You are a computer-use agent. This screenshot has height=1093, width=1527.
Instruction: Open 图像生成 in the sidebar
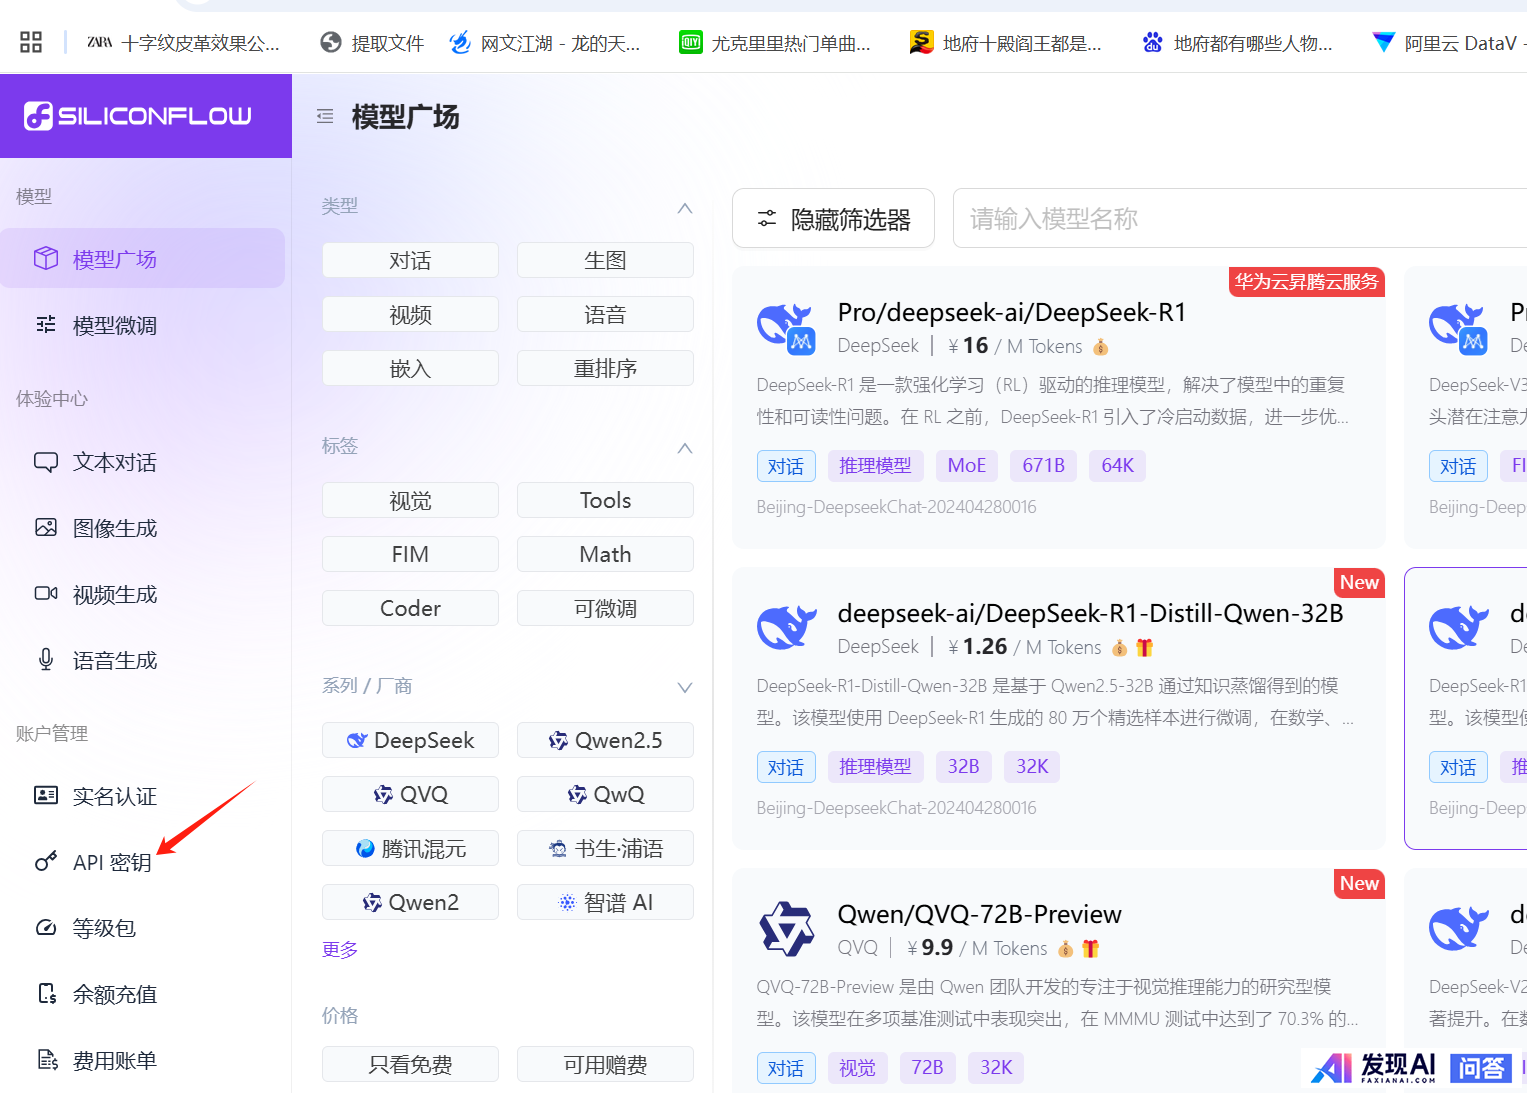pyautogui.click(x=142, y=528)
